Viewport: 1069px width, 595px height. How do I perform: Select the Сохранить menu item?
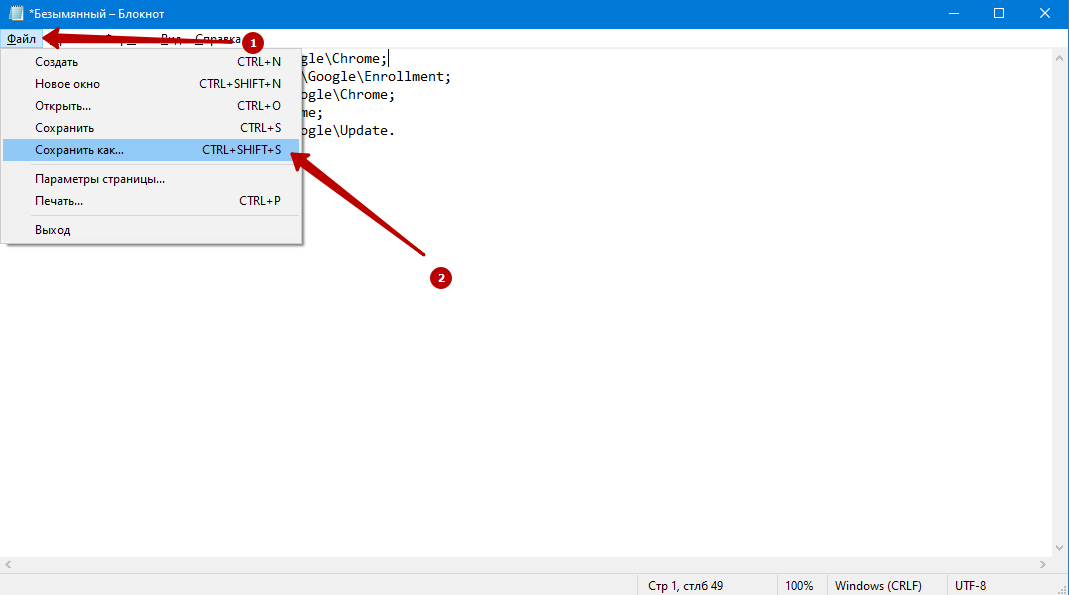tap(64, 128)
